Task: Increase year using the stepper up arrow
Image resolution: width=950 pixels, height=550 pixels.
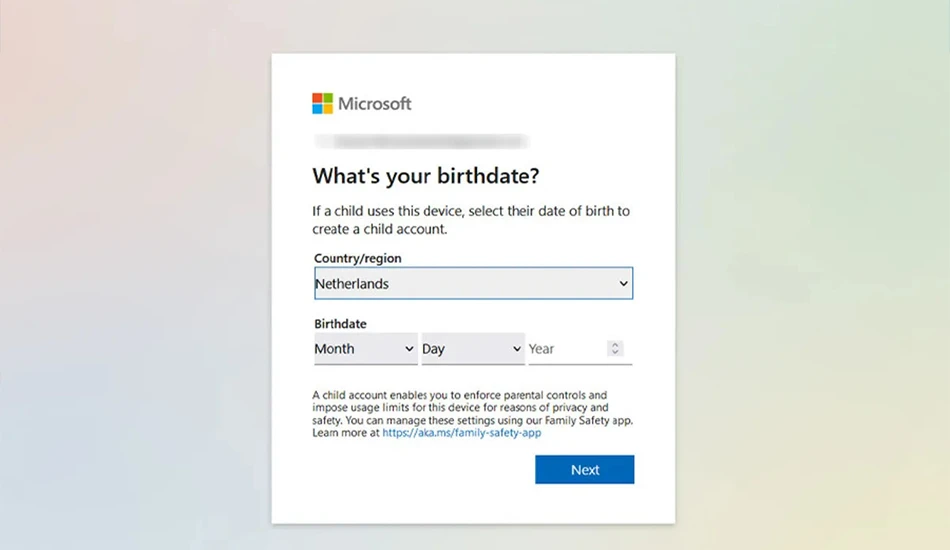Action: point(615,345)
